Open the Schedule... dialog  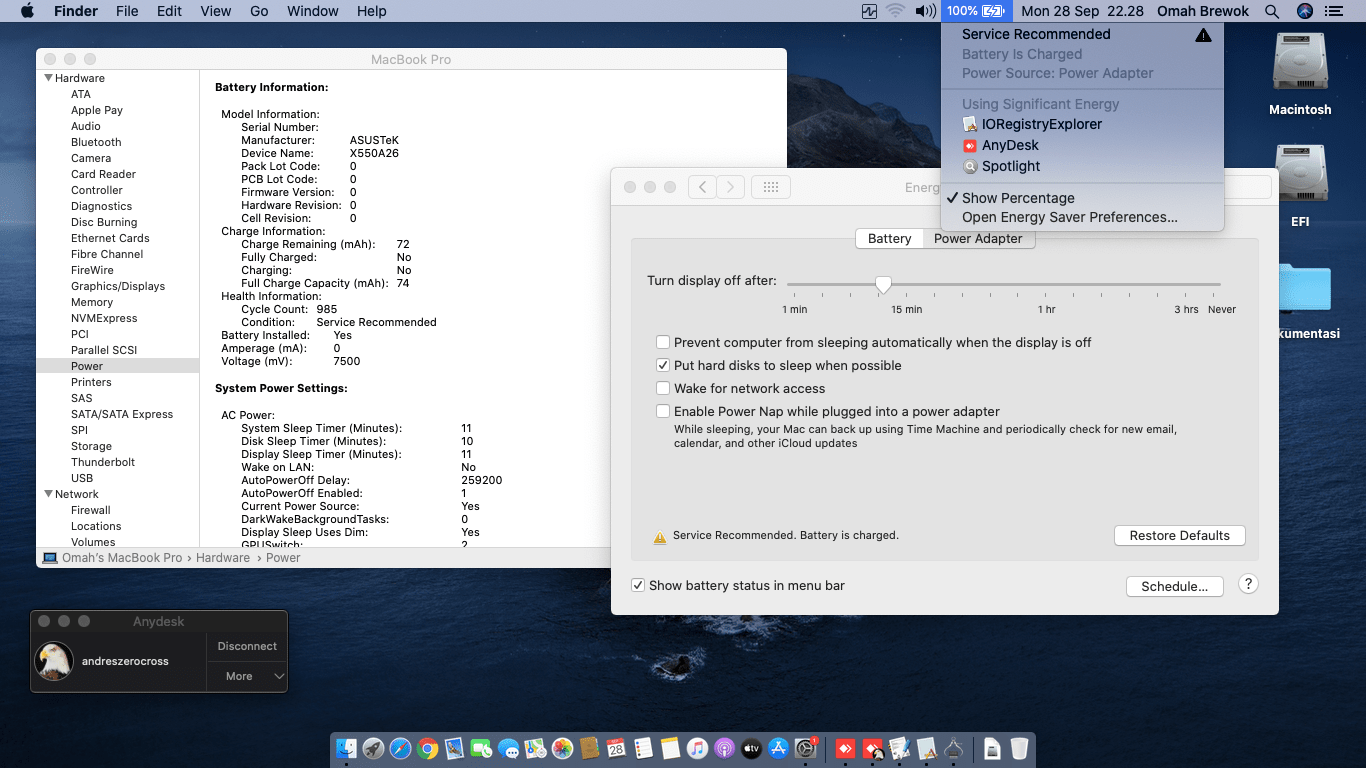[x=1175, y=586]
